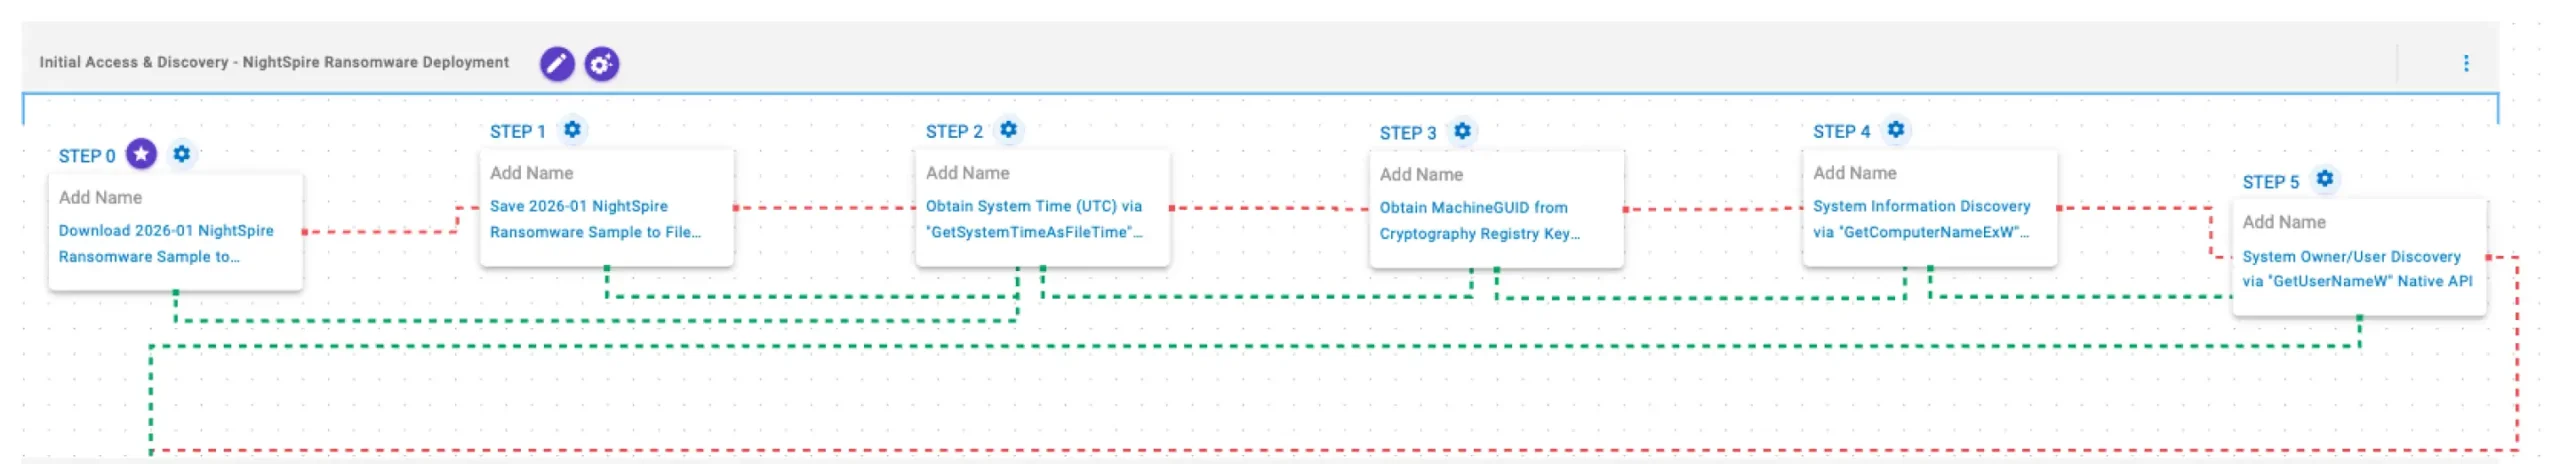The width and height of the screenshot is (2560, 464).
Task: Open the Step 5 gear settings
Action: 2324,179
